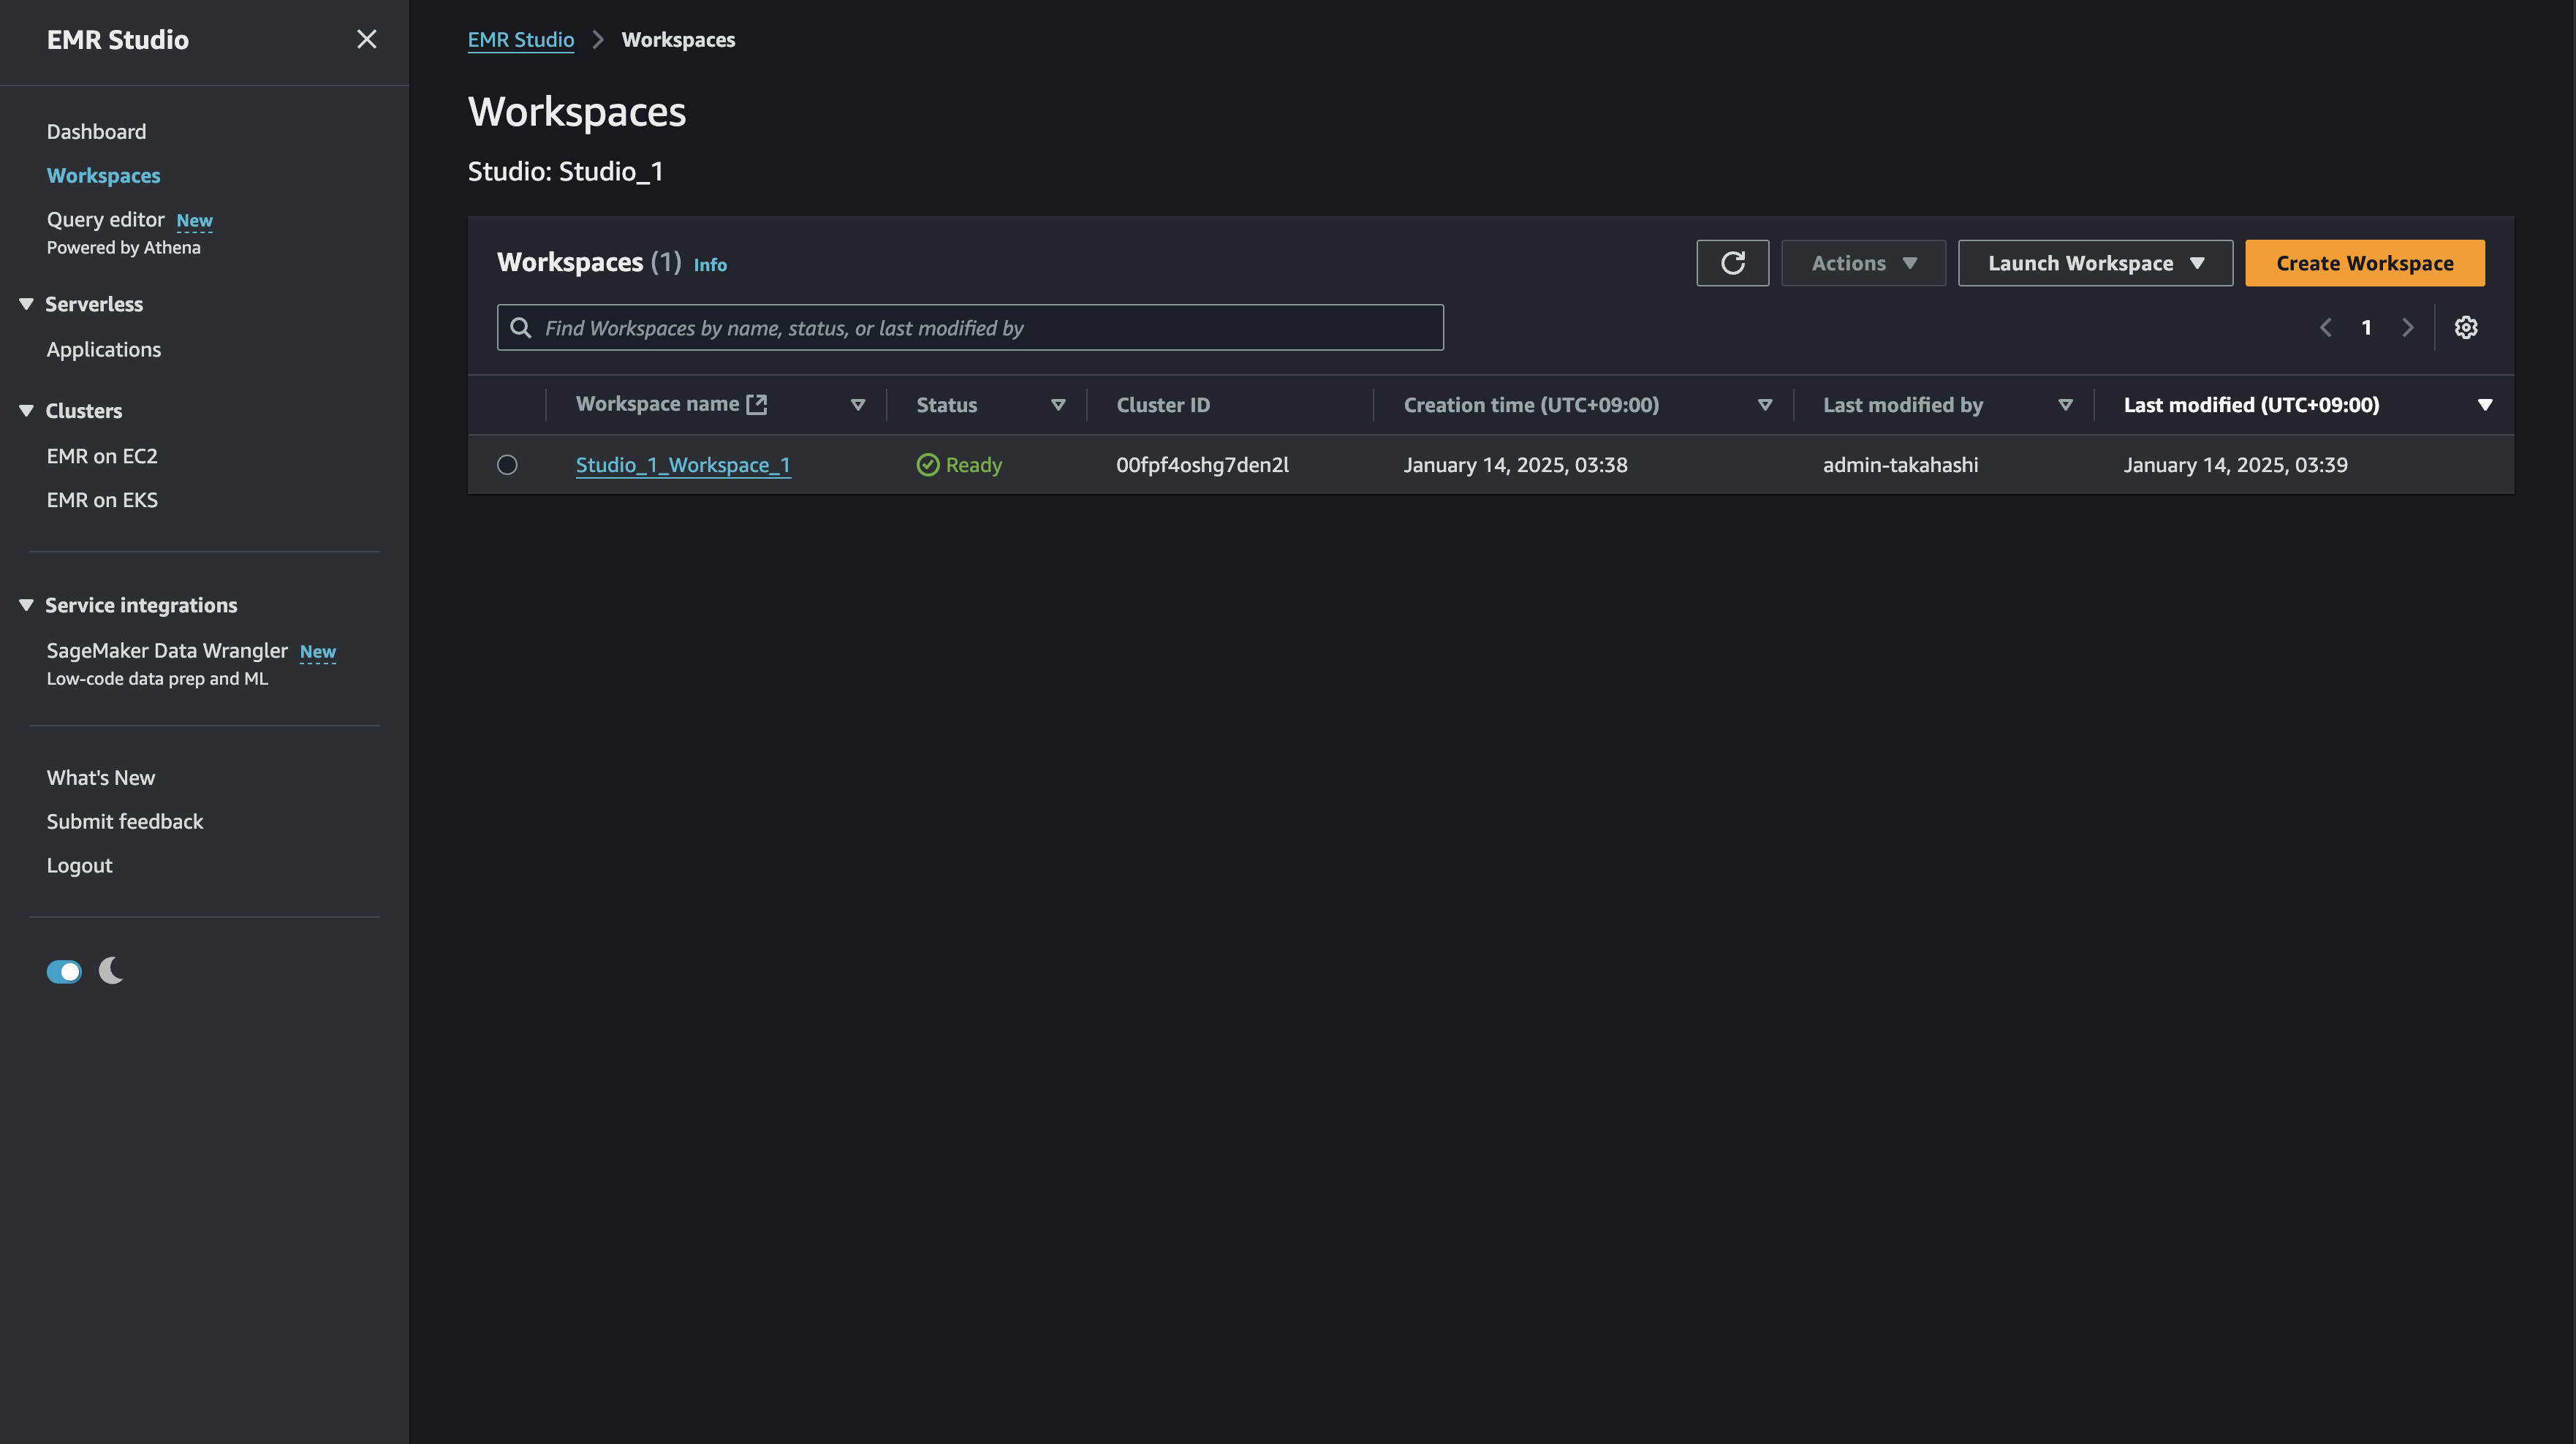Image resolution: width=2576 pixels, height=1444 pixels.
Task: Click the green Ready status check icon
Action: (928, 465)
